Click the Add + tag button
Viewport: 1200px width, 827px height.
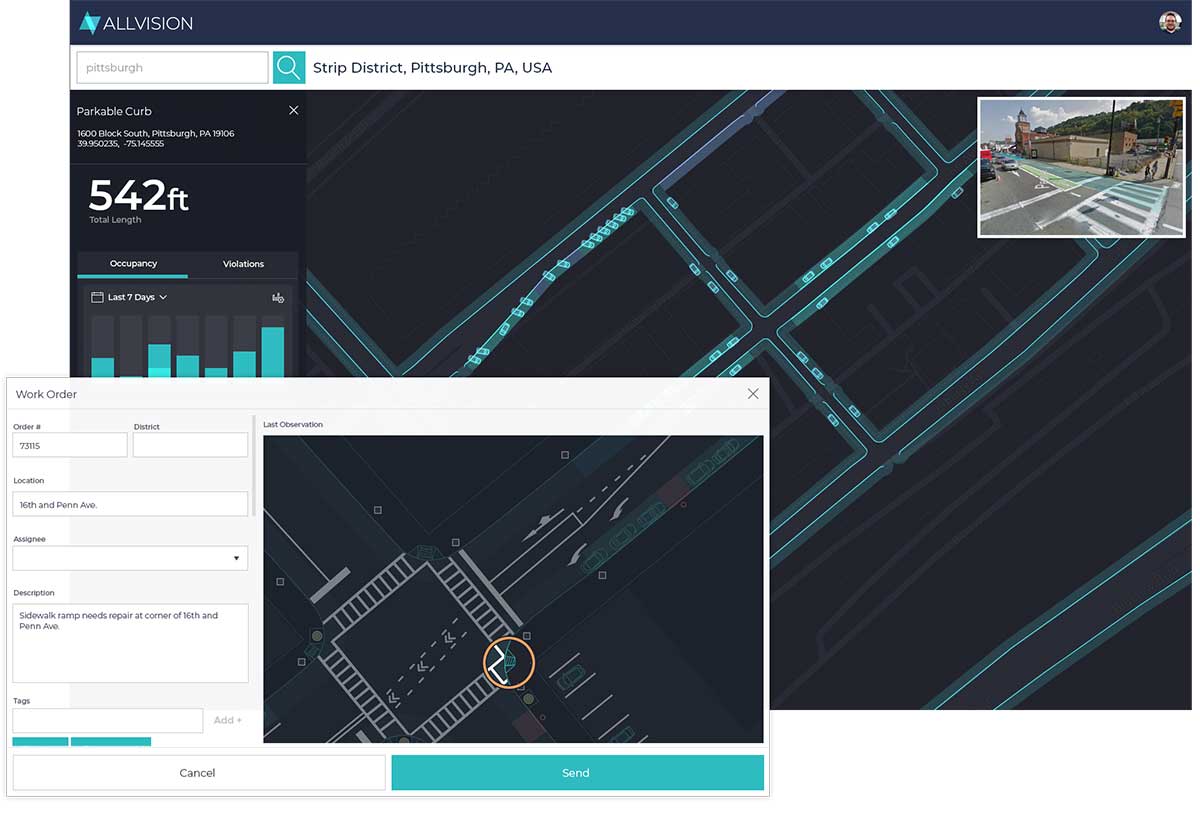228,720
